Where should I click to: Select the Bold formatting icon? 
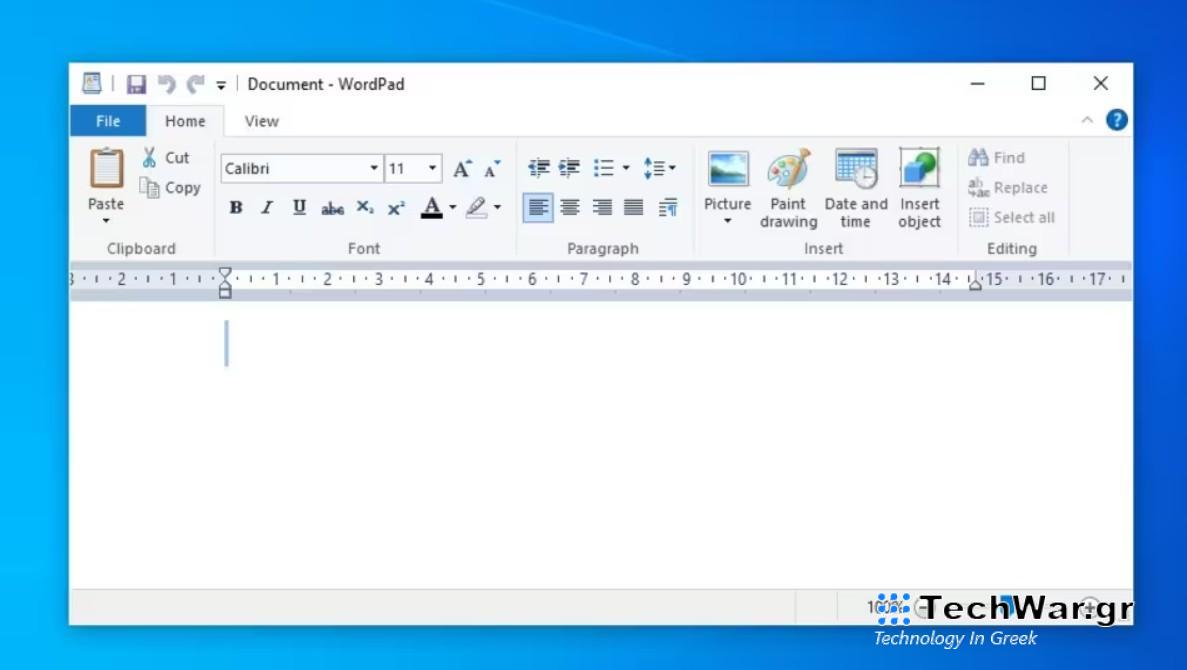234,208
